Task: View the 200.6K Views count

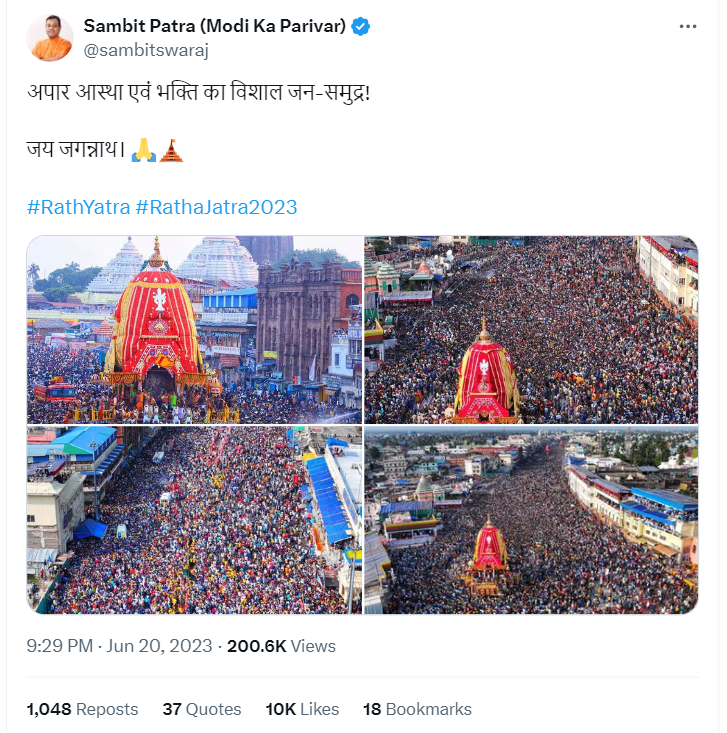Action: point(281,646)
